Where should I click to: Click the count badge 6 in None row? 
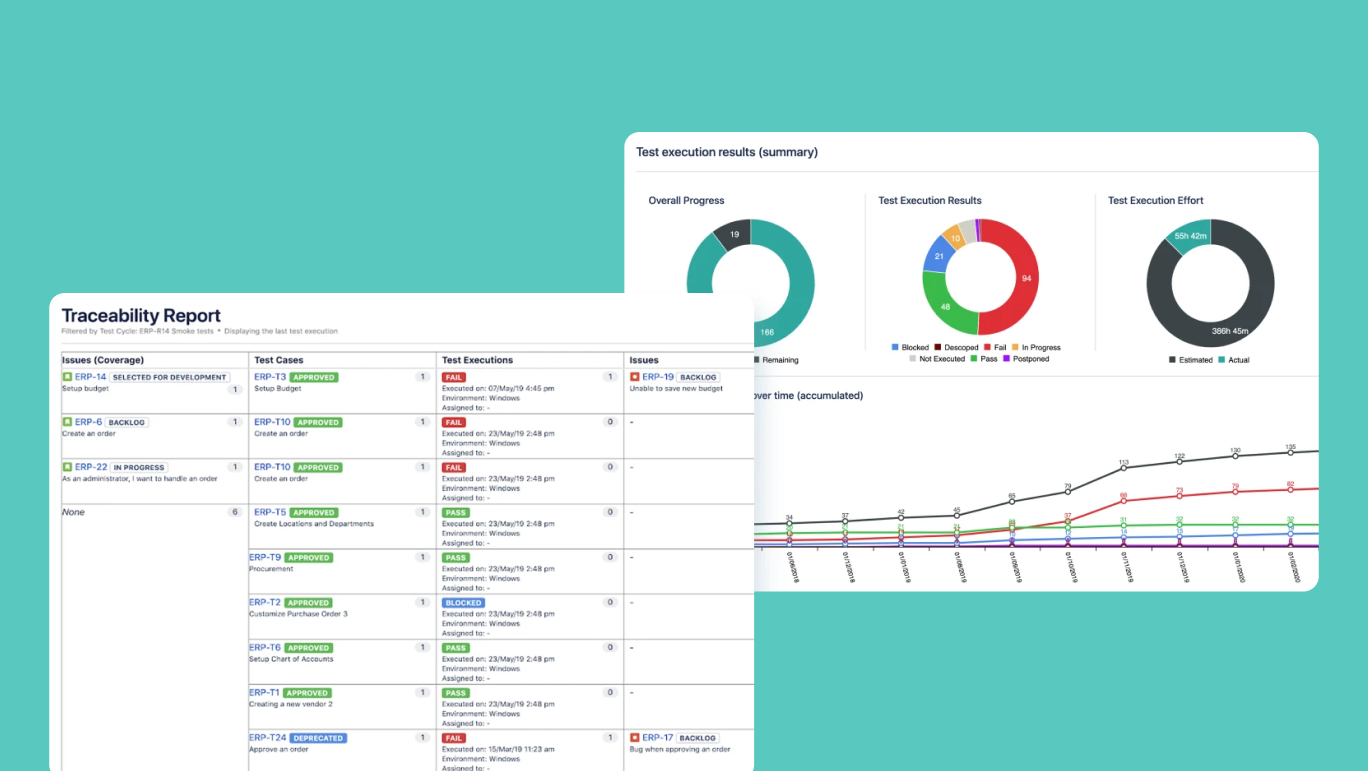pos(235,512)
